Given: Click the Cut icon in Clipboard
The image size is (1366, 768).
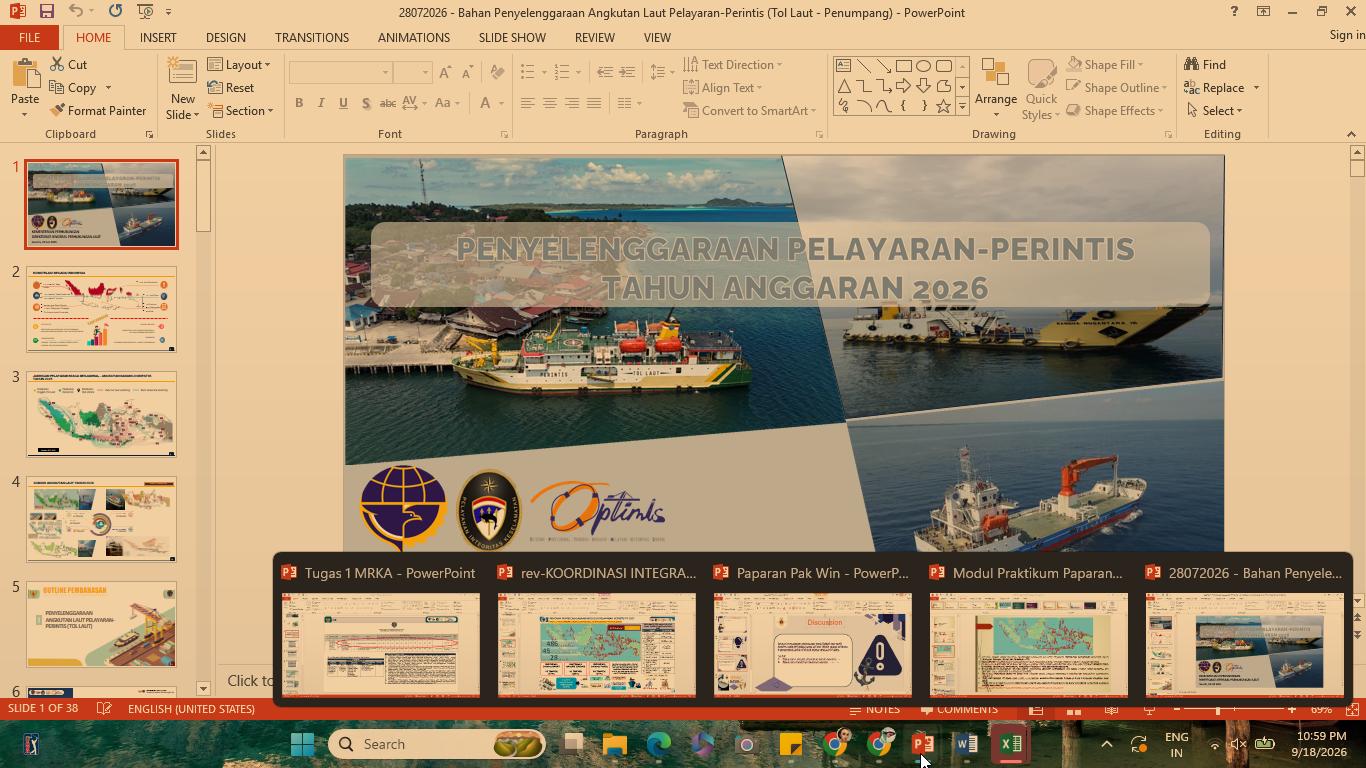Looking at the screenshot, I should [67, 64].
